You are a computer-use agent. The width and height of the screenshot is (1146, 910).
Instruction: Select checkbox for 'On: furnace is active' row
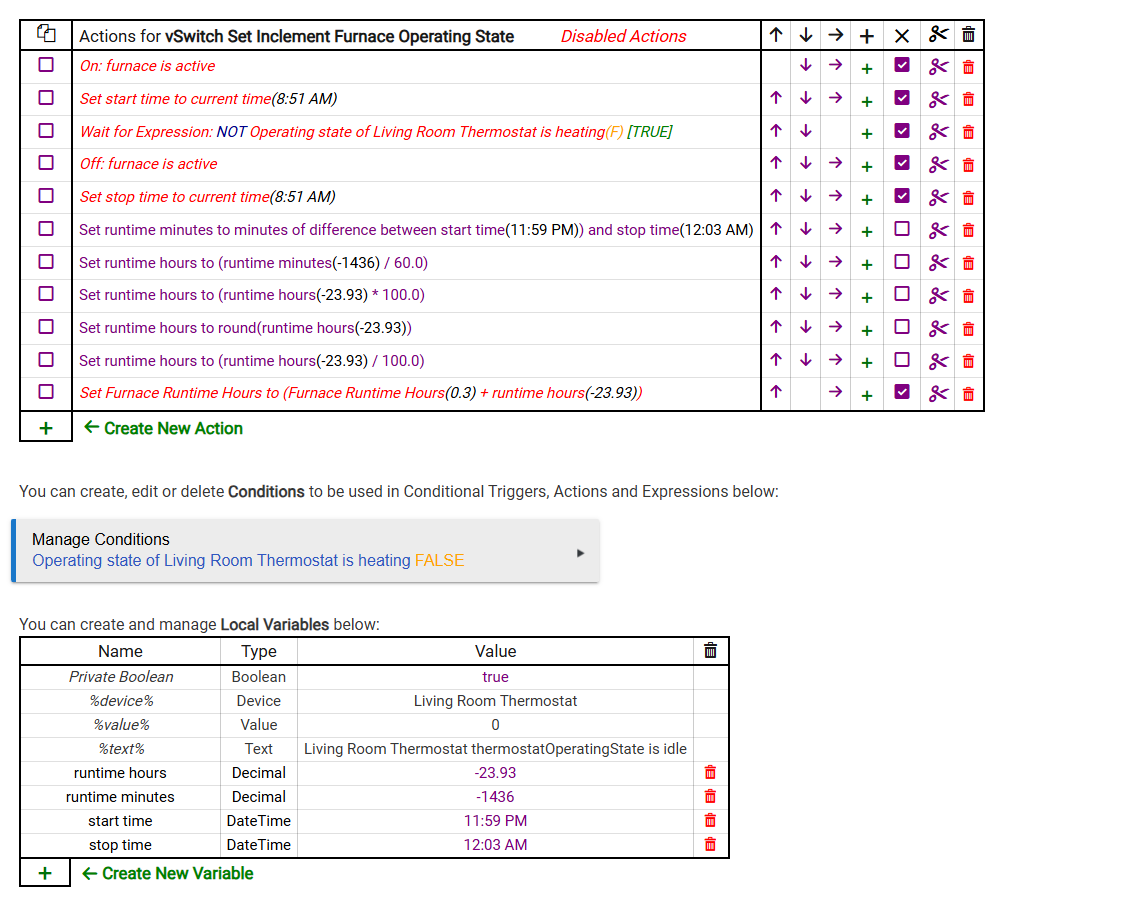point(46,65)
